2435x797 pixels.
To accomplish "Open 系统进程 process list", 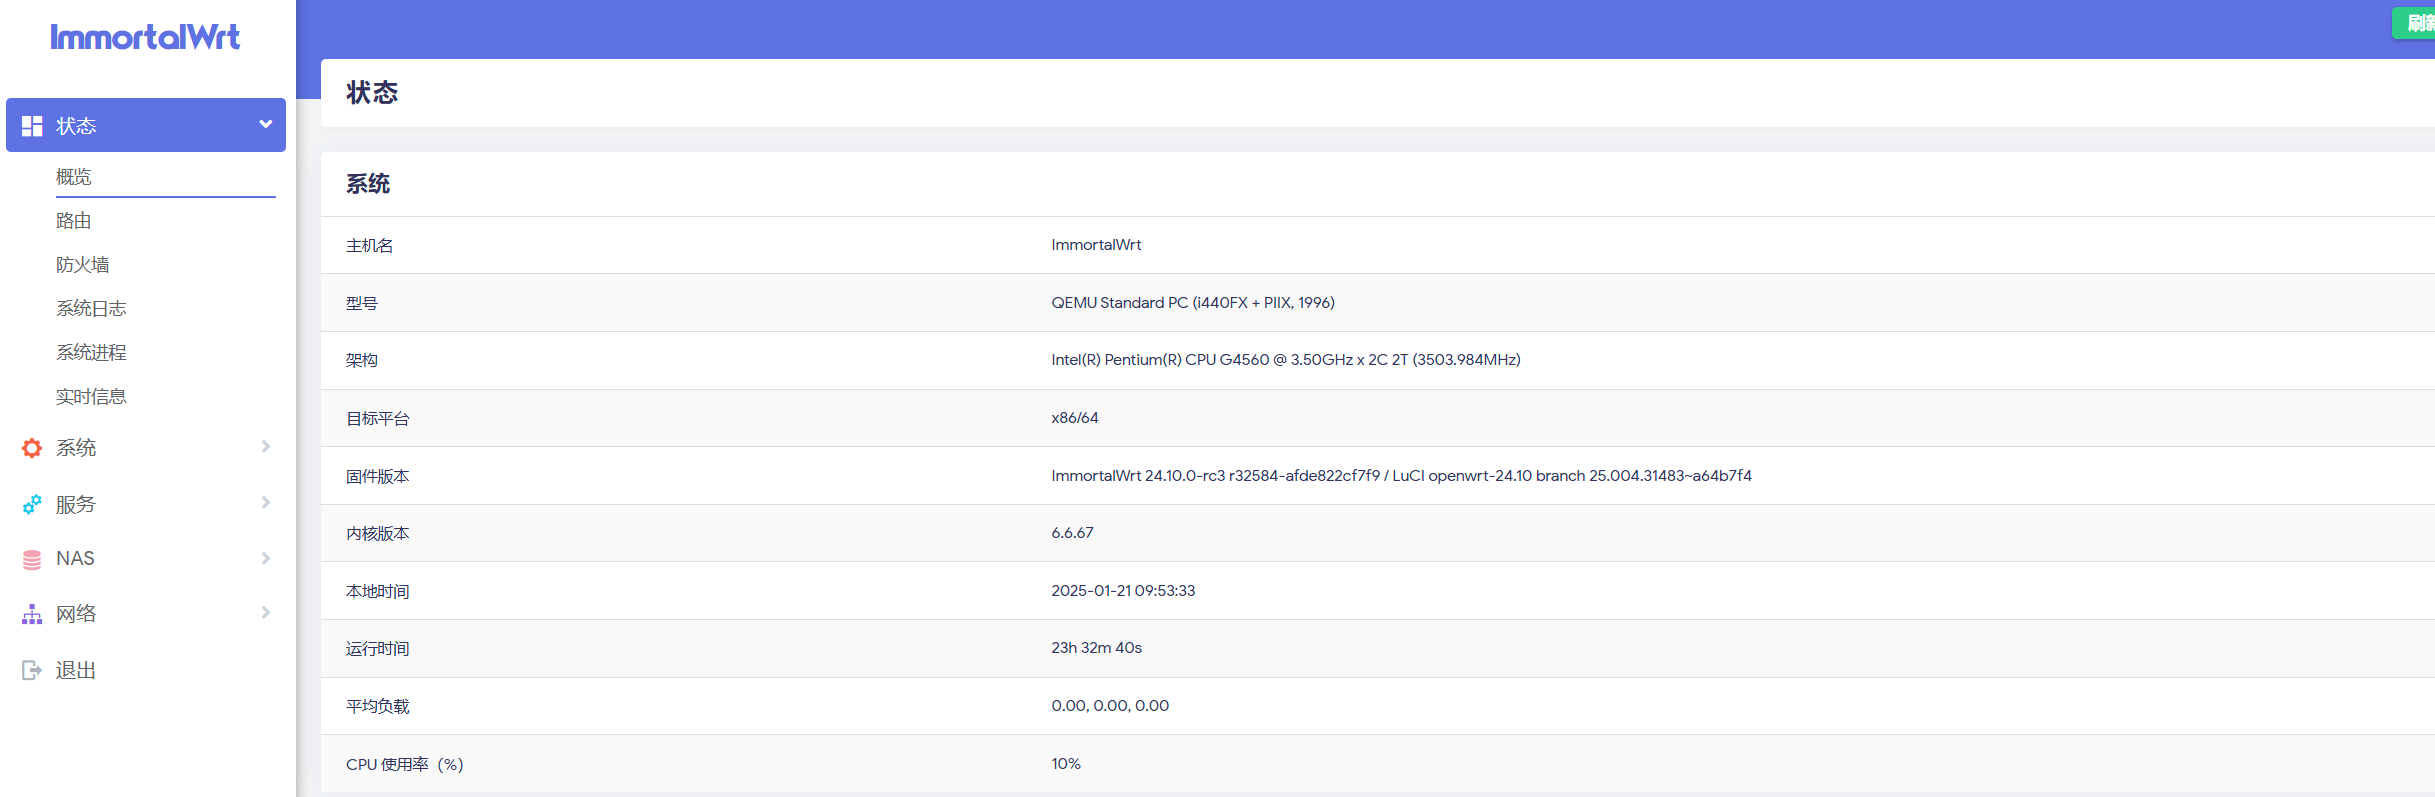I will pos(91,353).
